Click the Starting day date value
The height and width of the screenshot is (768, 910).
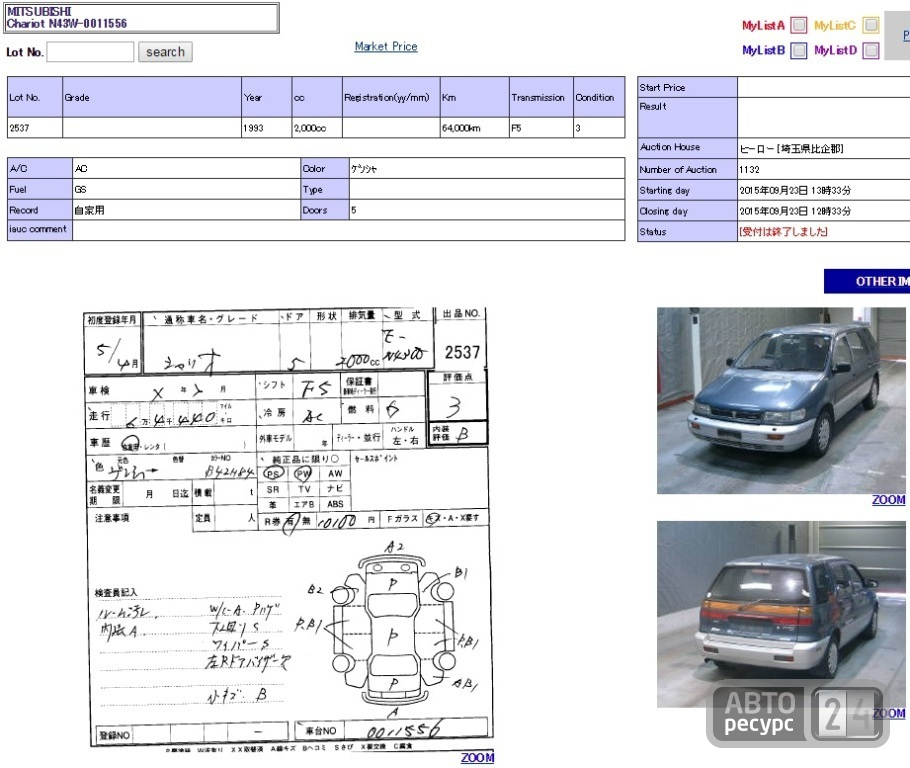click(x=795, y=190)
